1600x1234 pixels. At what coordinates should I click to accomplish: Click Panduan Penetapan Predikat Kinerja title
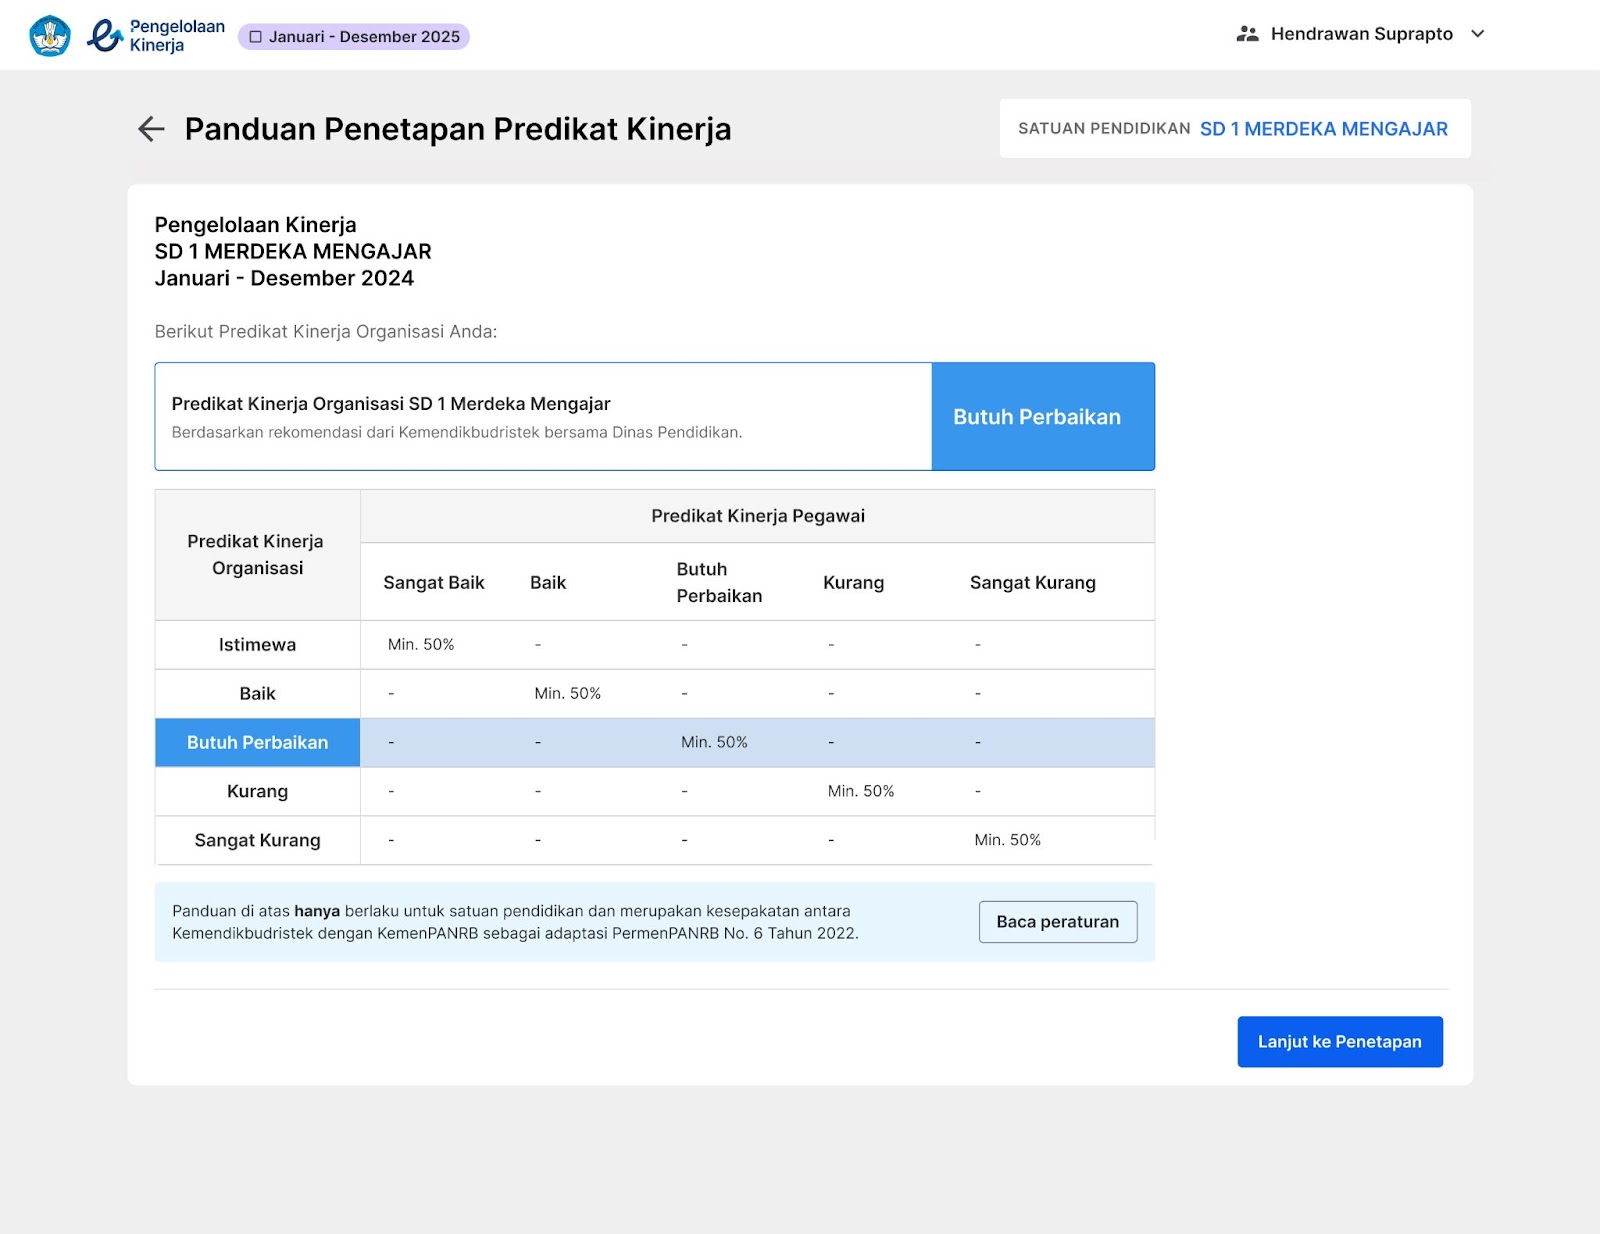coord(458,130)
